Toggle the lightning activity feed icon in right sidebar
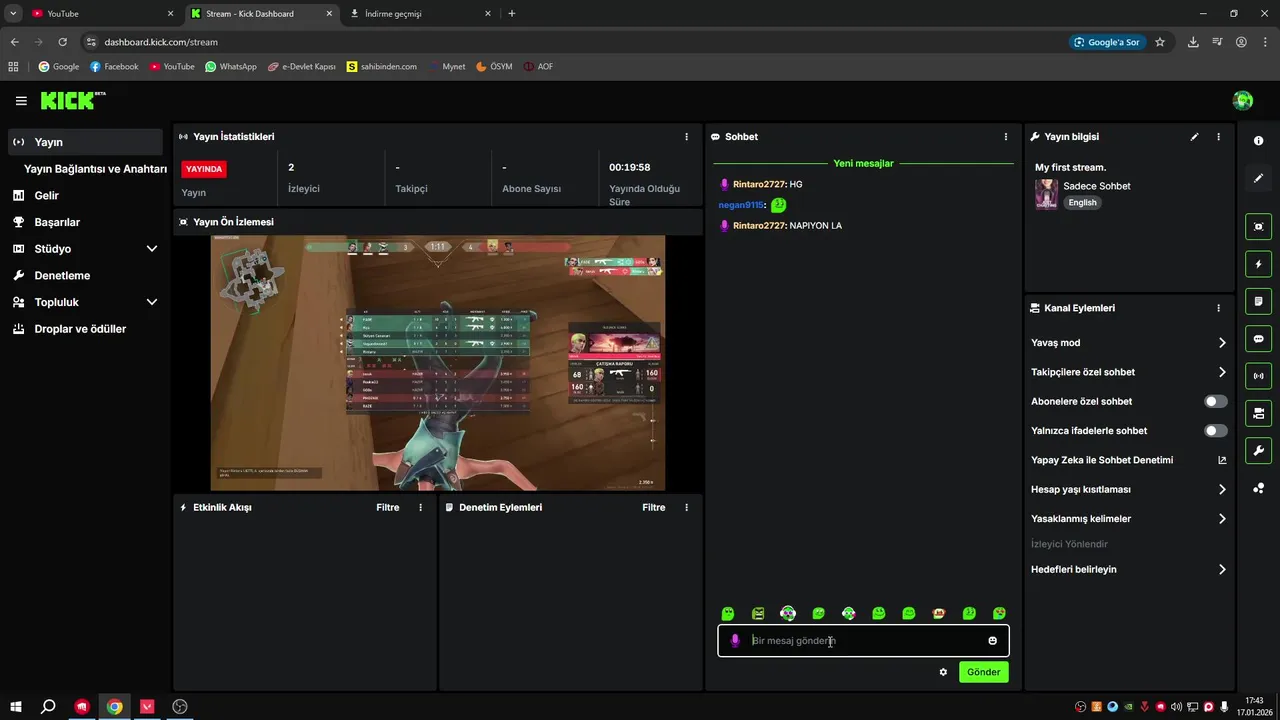This screenshot has height=720, width=1280. (1258, 264)
